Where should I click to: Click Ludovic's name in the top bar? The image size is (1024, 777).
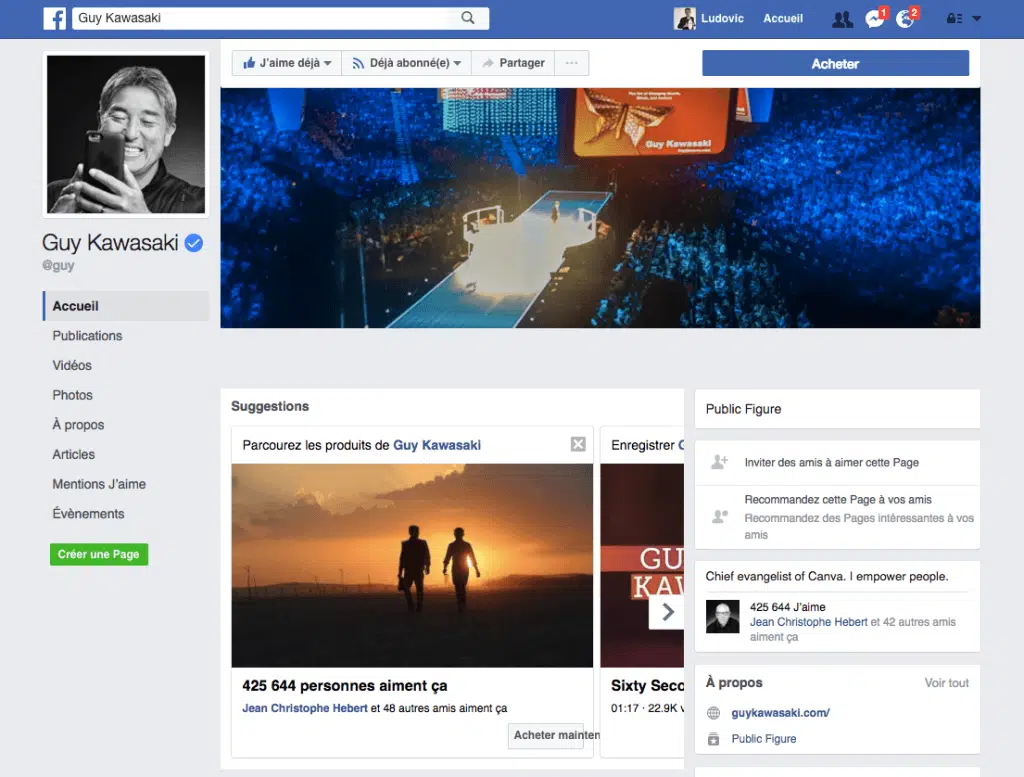click(x=722, y=18)
